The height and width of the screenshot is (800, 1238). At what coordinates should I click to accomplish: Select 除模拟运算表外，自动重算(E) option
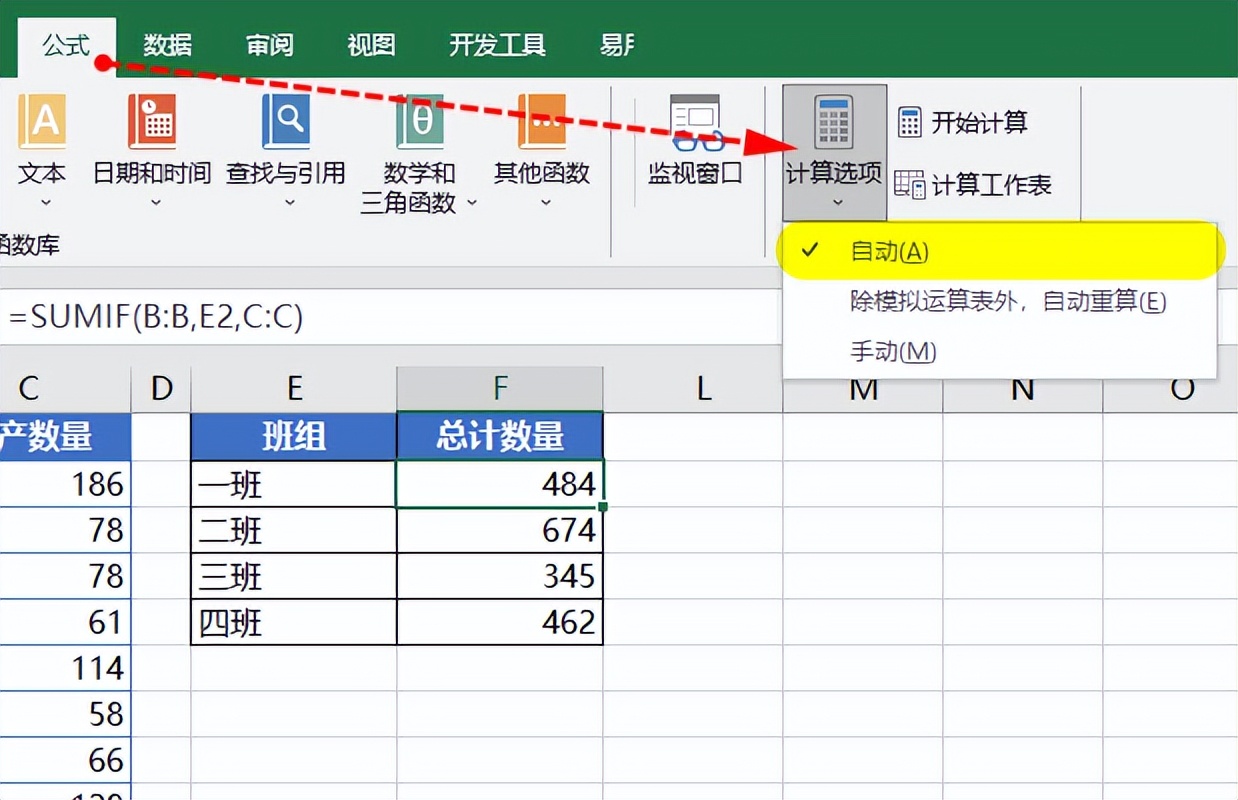[x=1000, y=301]
